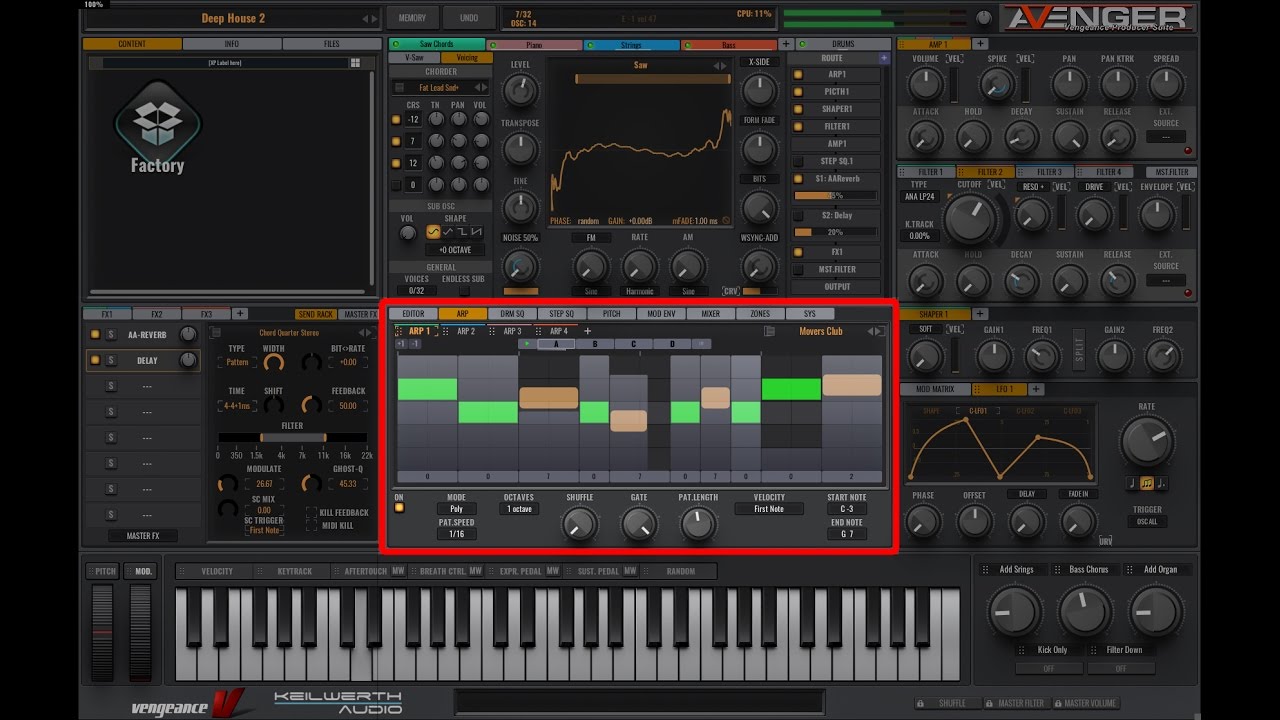Enable the MIDI KILL checkbox
This screenshot has height=720, width=1280.
coord(311,525)
